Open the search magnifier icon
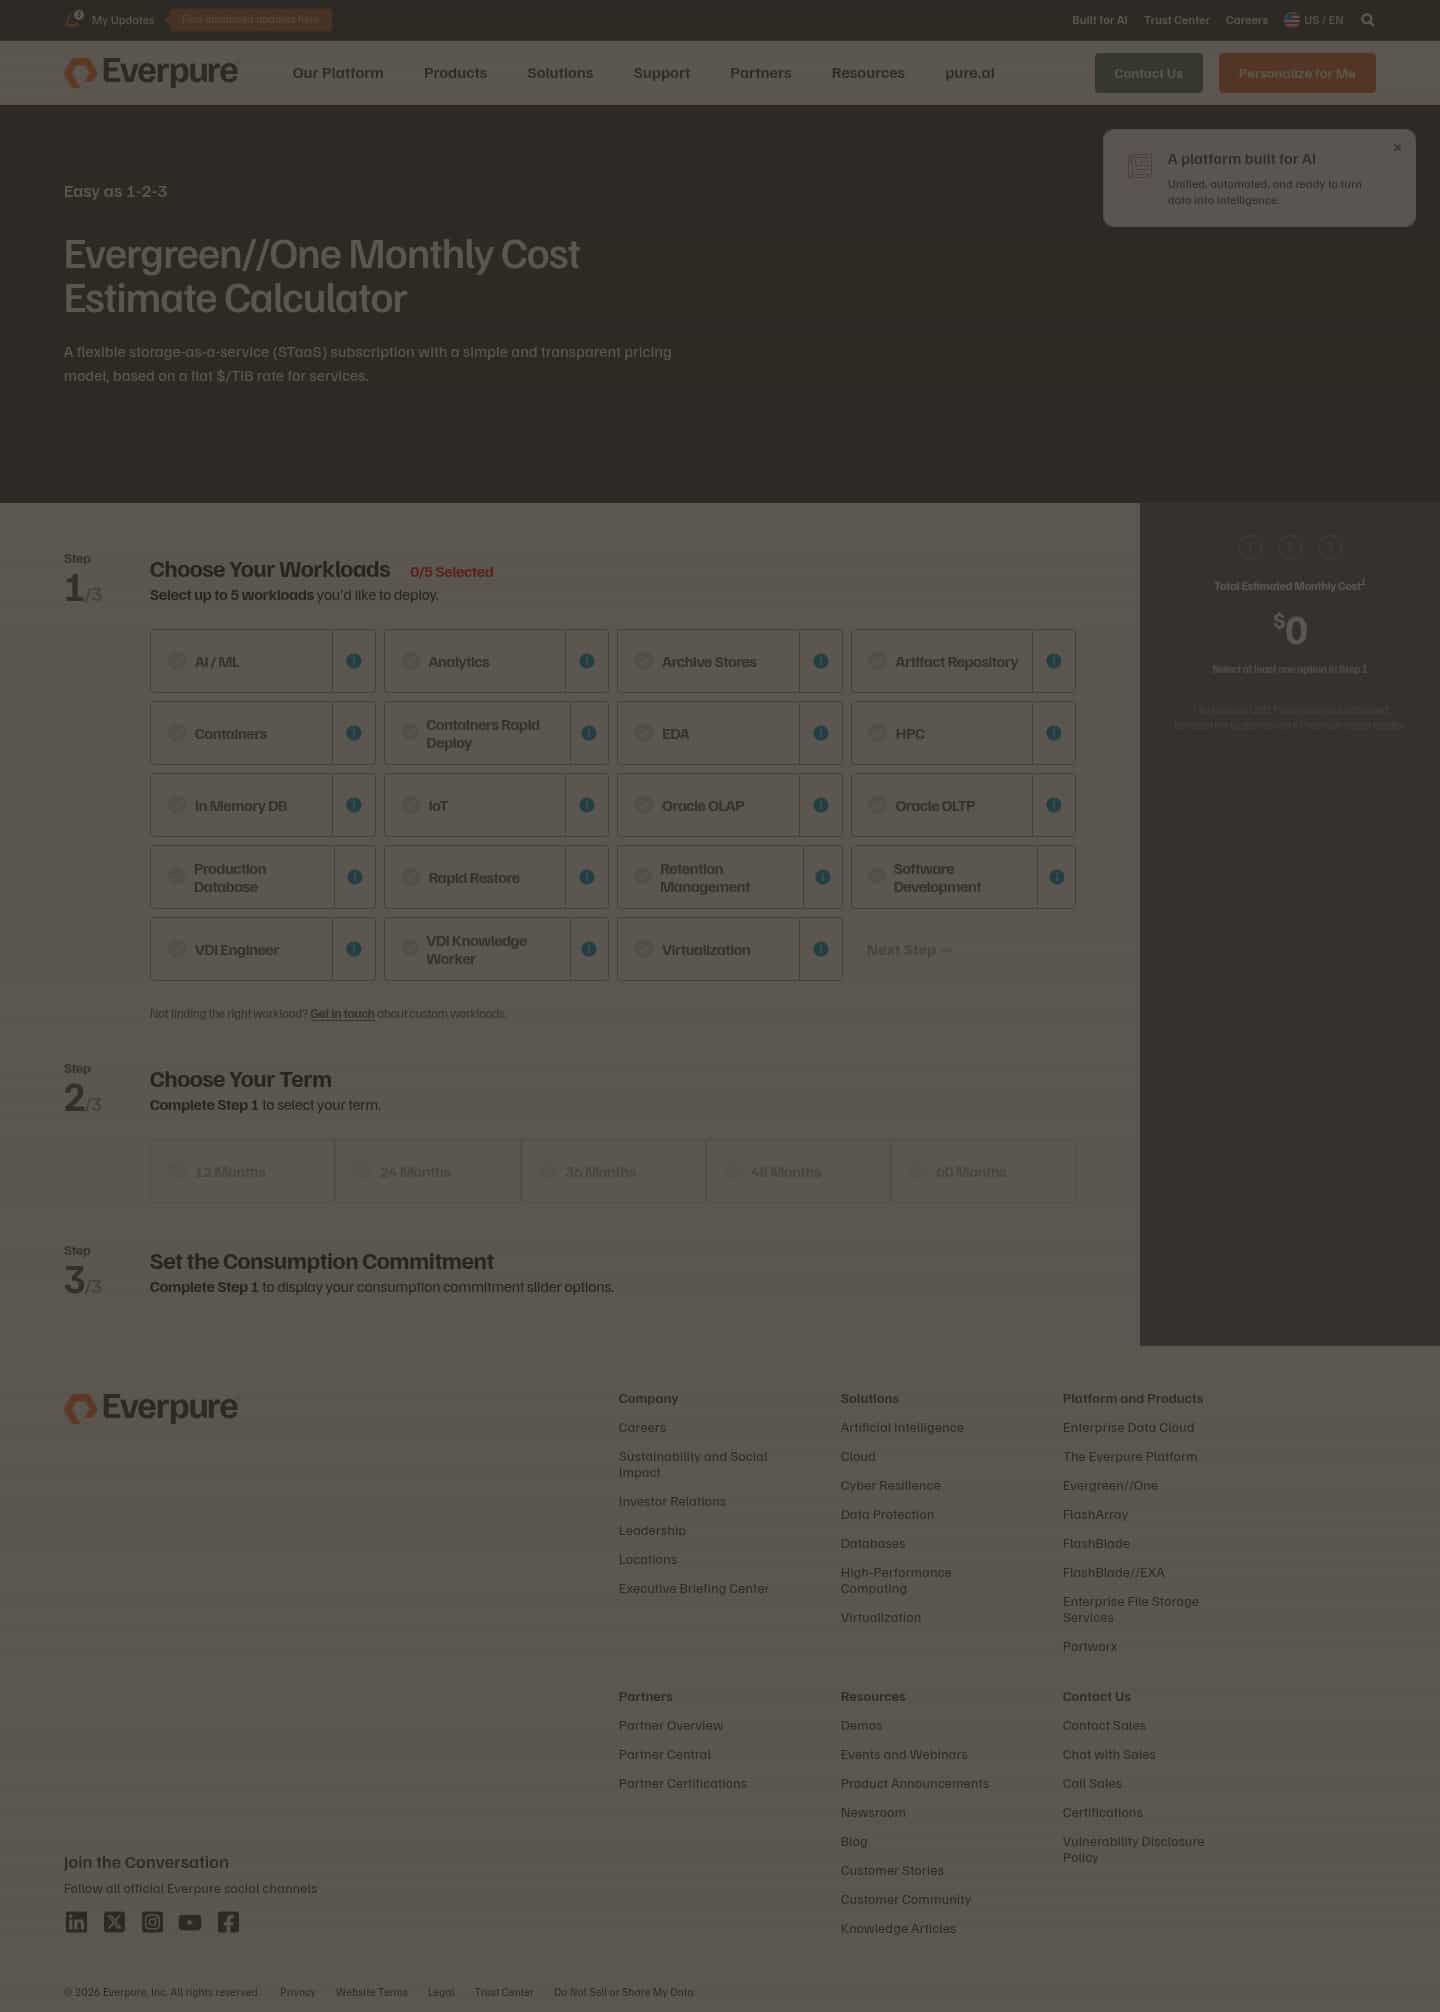Viewport: 1440px width, 2012px height. [1367, 20]
